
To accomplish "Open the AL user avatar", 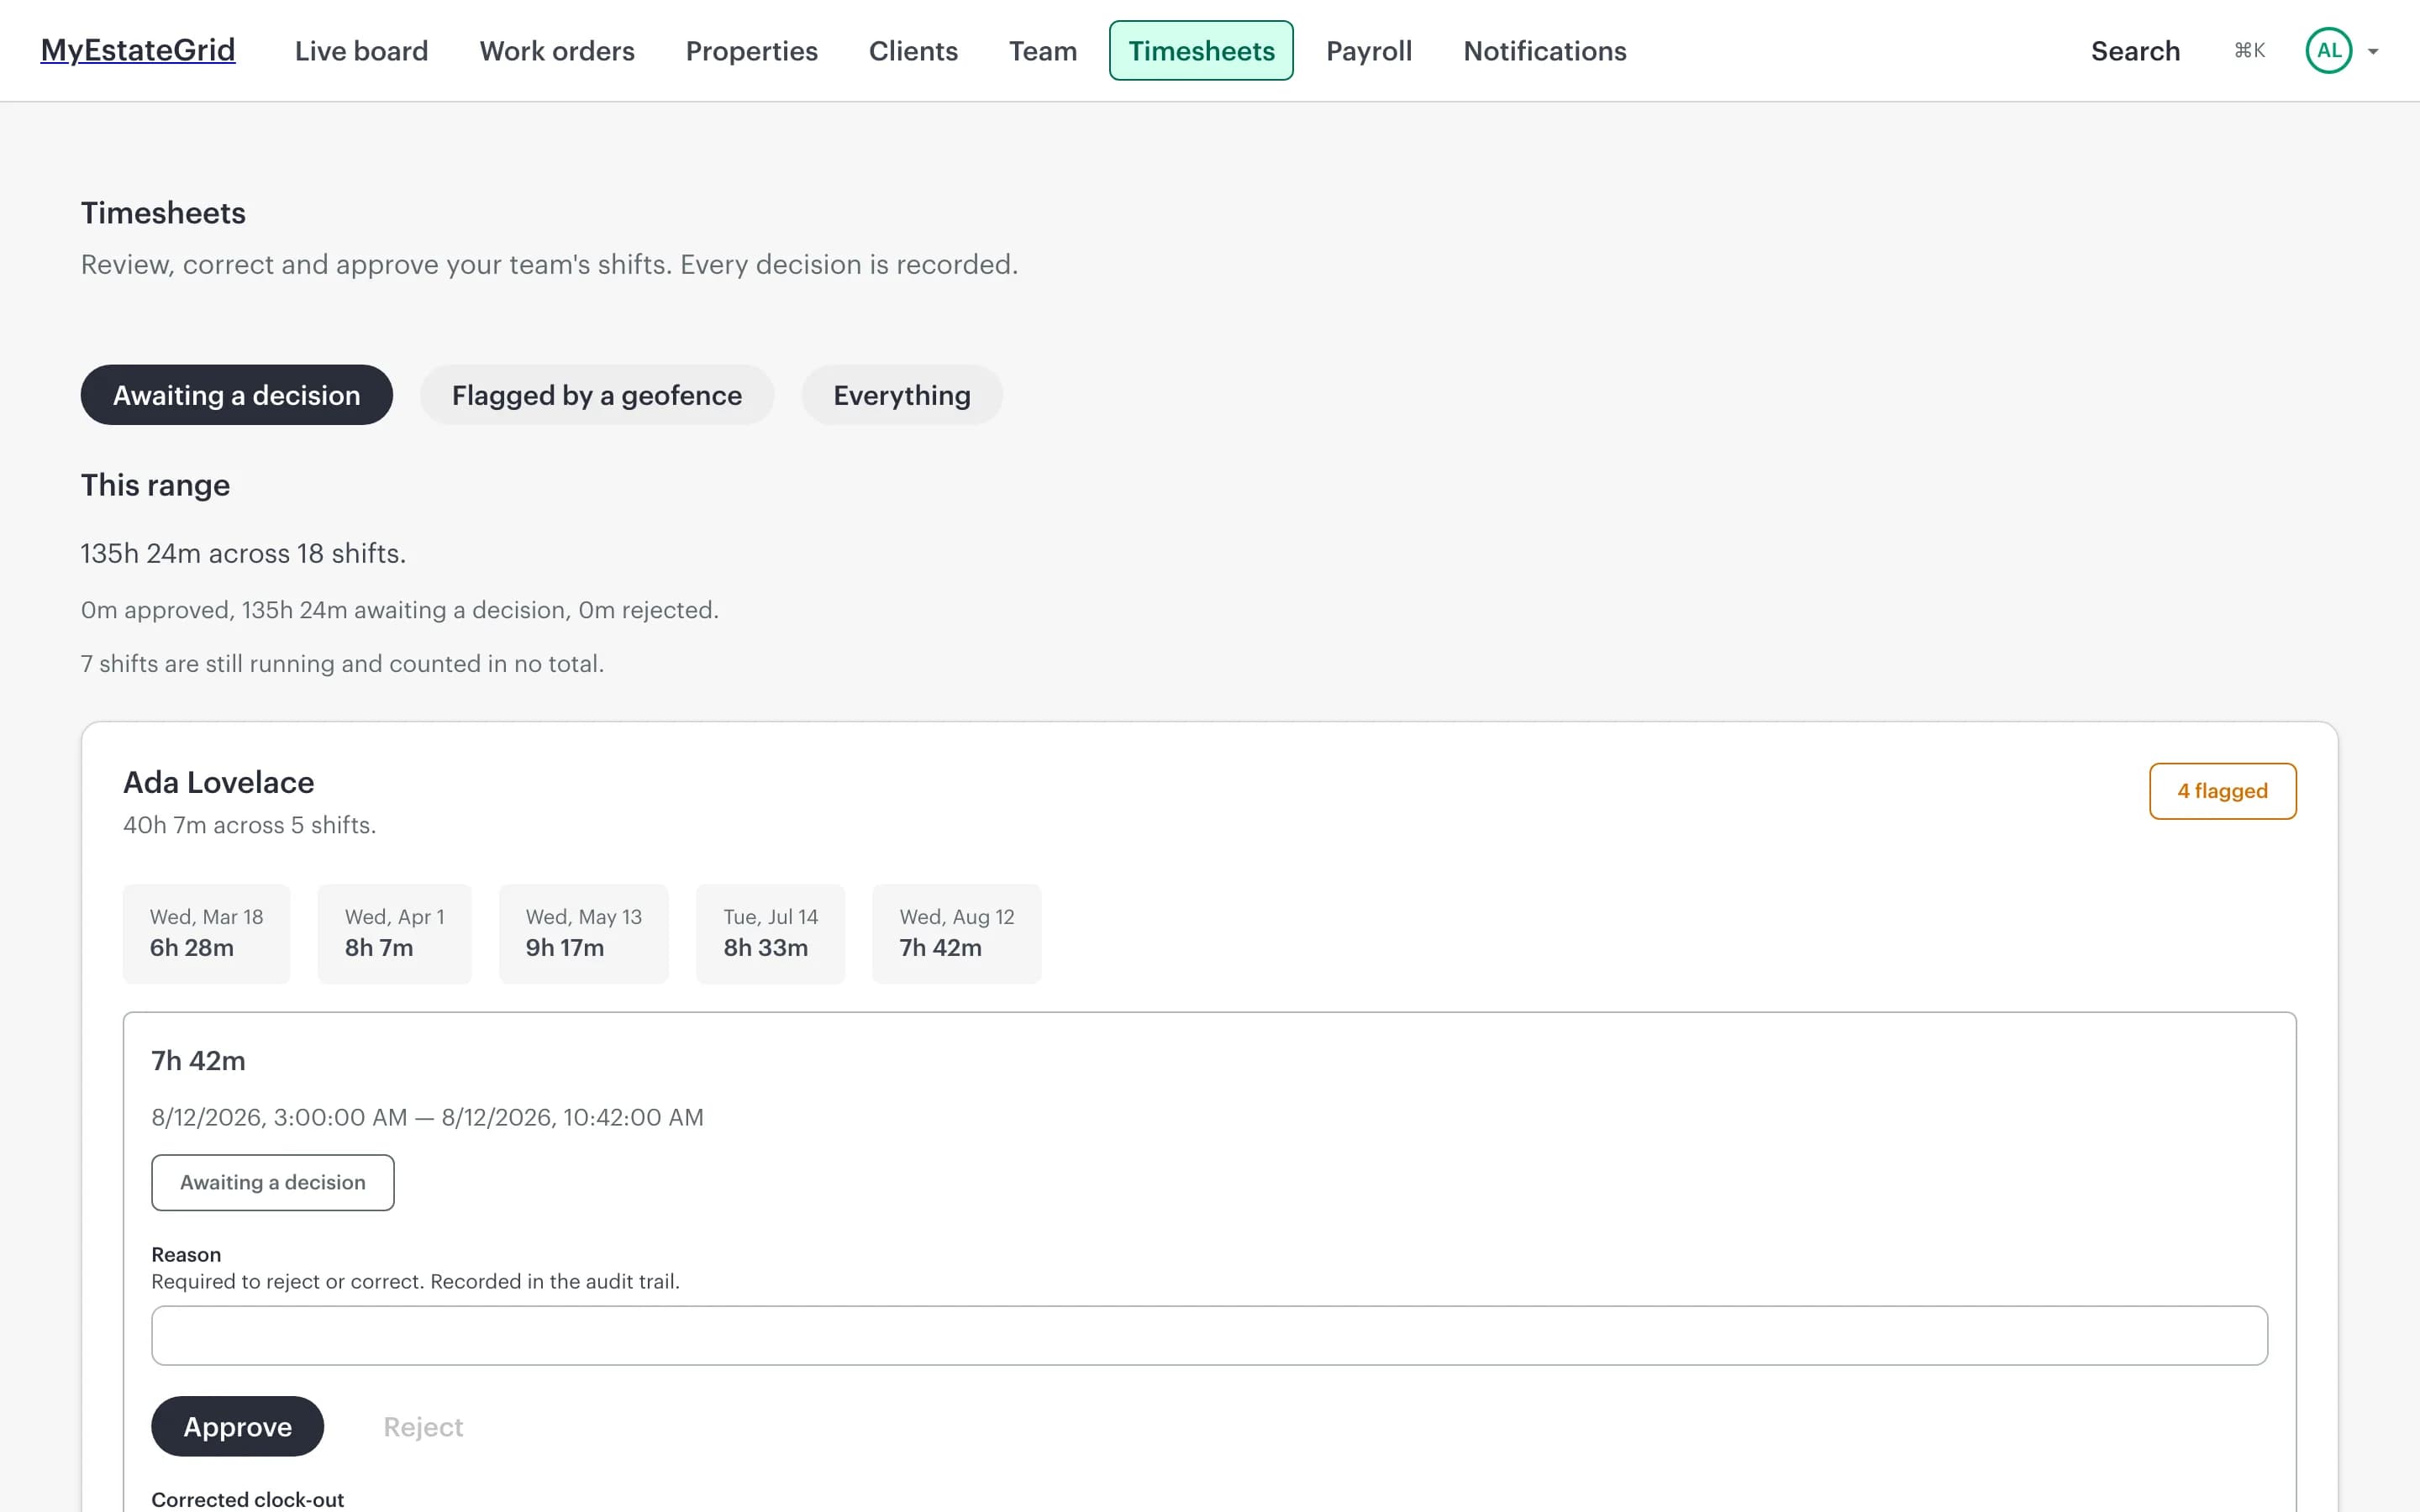I will click(x=2328, y=51).
